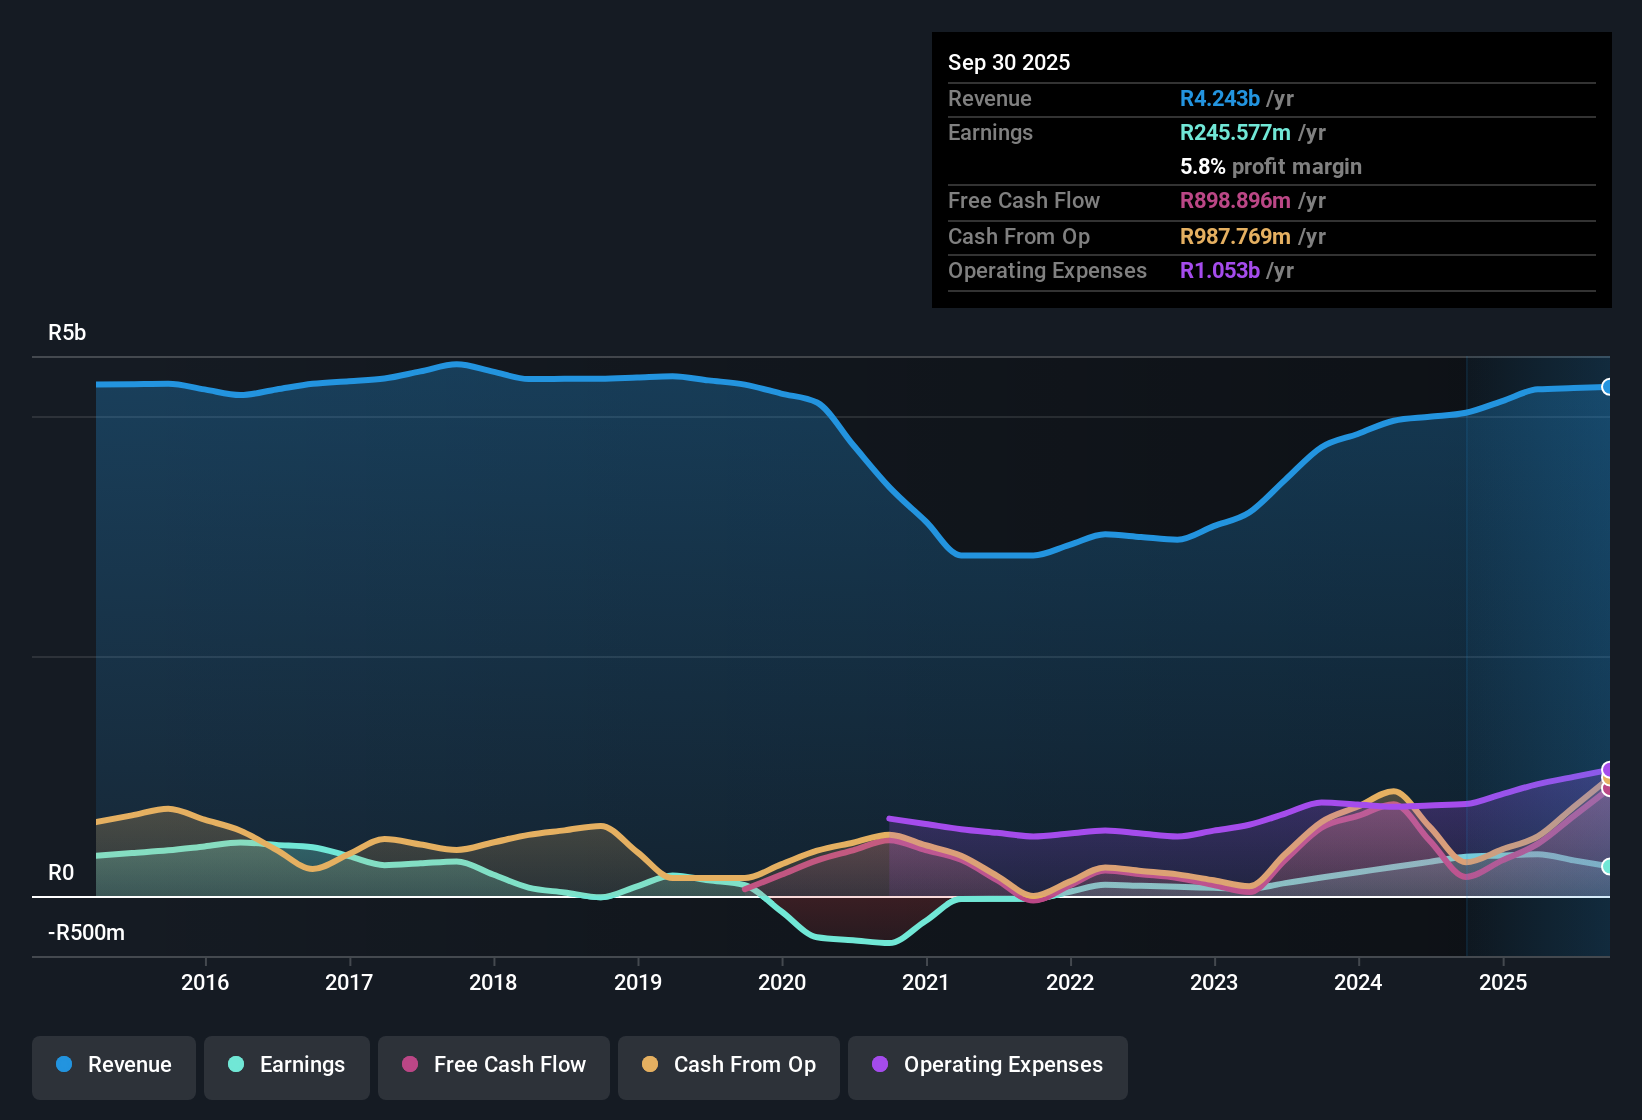Click the teal Earnings legend dot
This screenshot has width=1642, height=1120.
236,1065
